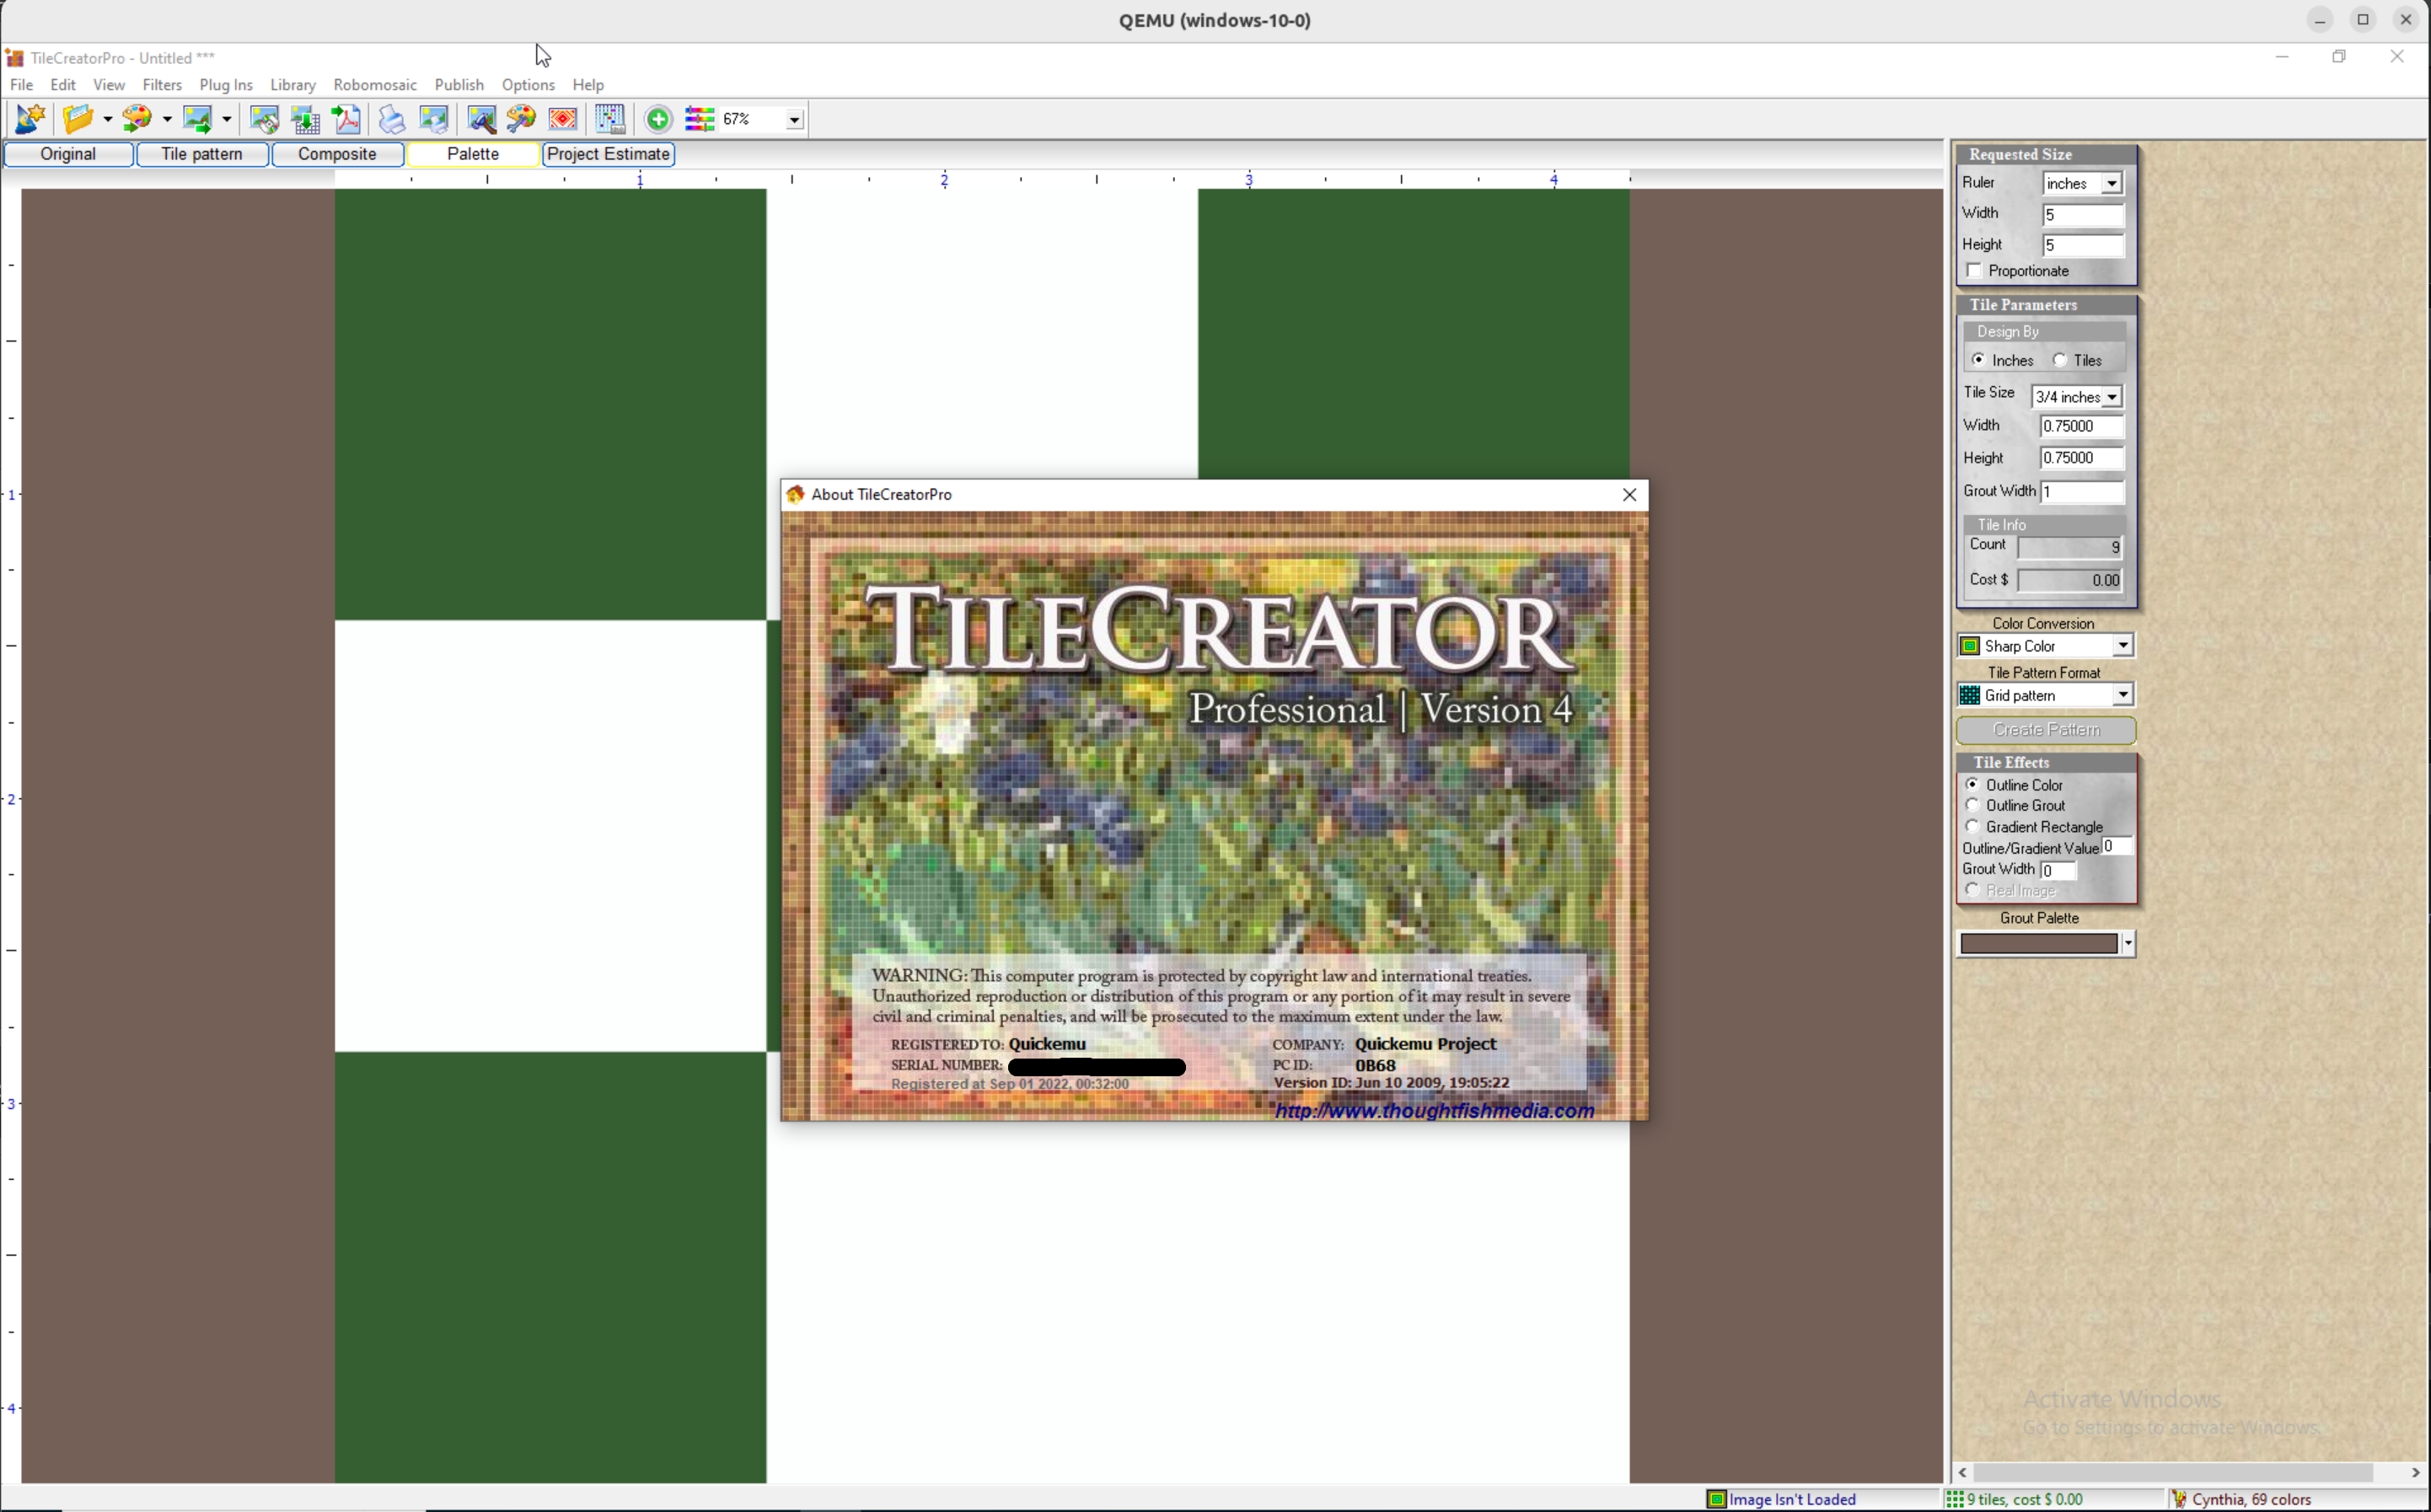Enable the Proportionate checkbox
The image size is (2431, 1512).
coord(1974,271)
